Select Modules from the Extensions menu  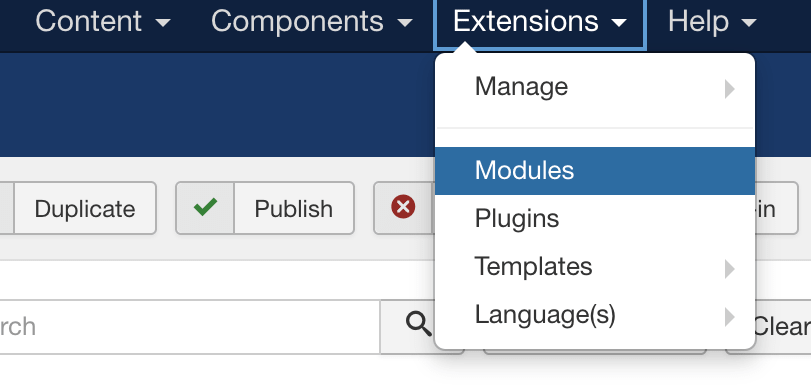tap(595, 171)
